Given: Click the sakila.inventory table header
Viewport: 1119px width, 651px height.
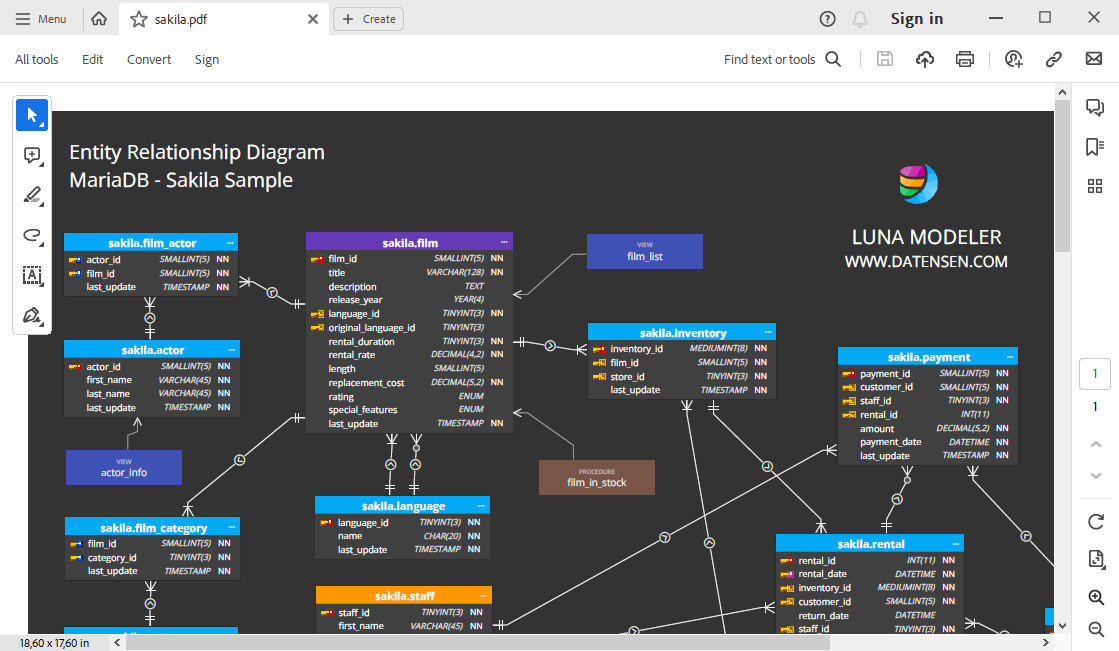Looking at the screenshot, I should [x=682, y=333].
